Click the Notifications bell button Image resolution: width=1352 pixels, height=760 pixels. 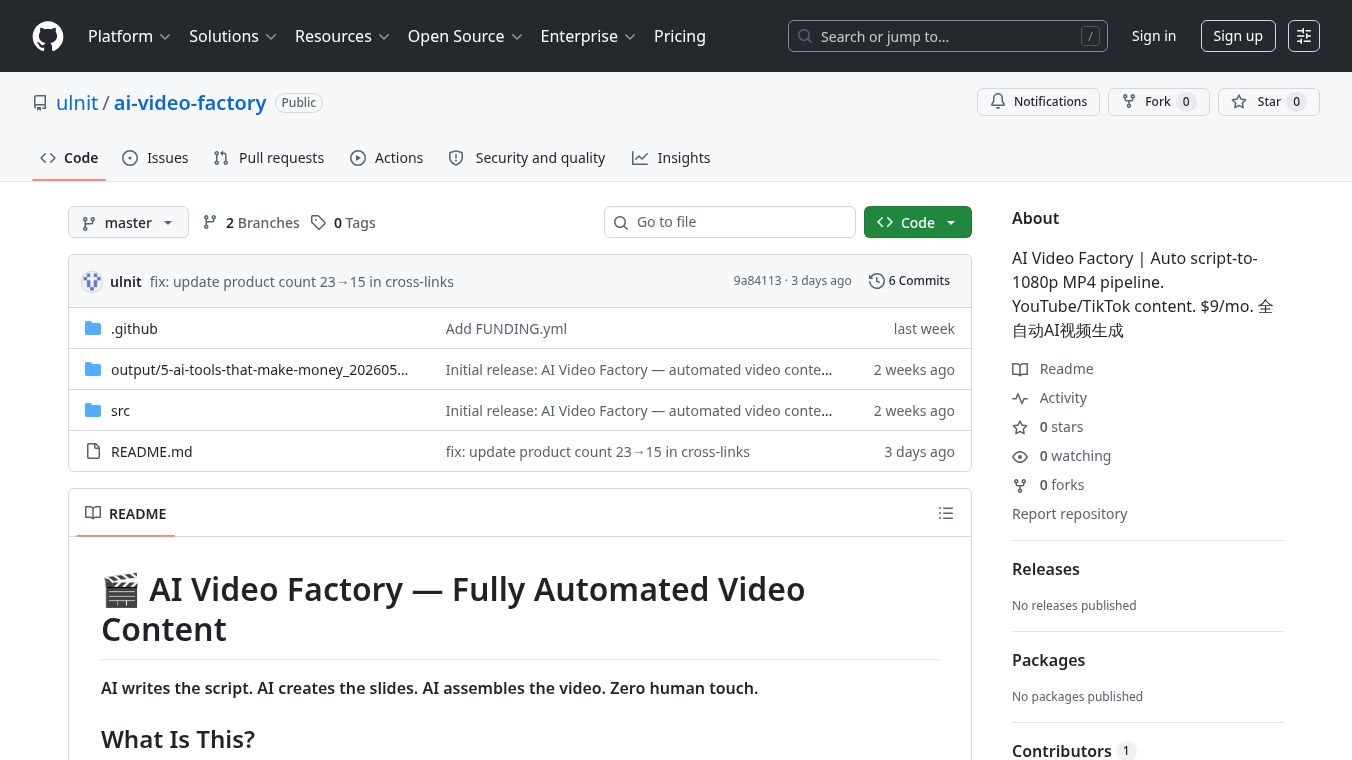[1038, 102]
